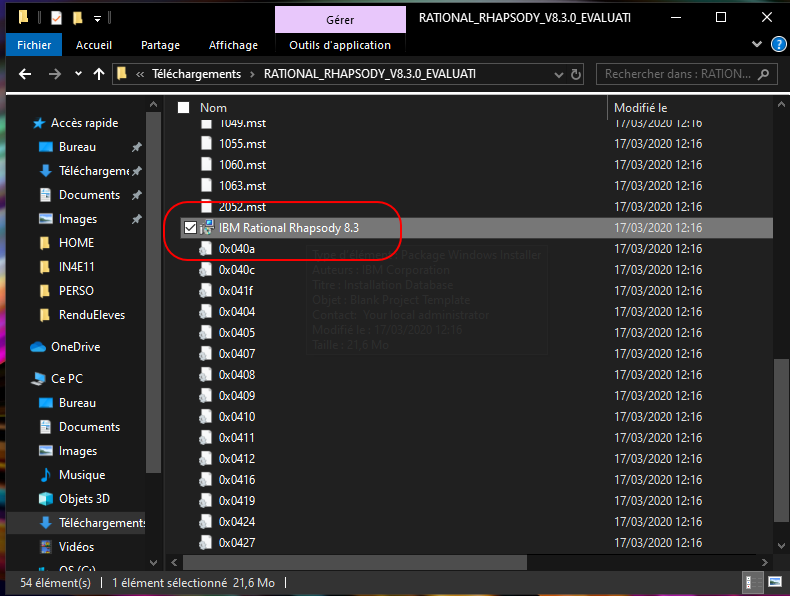Image resolution: width=790 pixels, height=596 pixels.
Task: Select the 0x0412 file icon
Action: [x=206, y=458]
